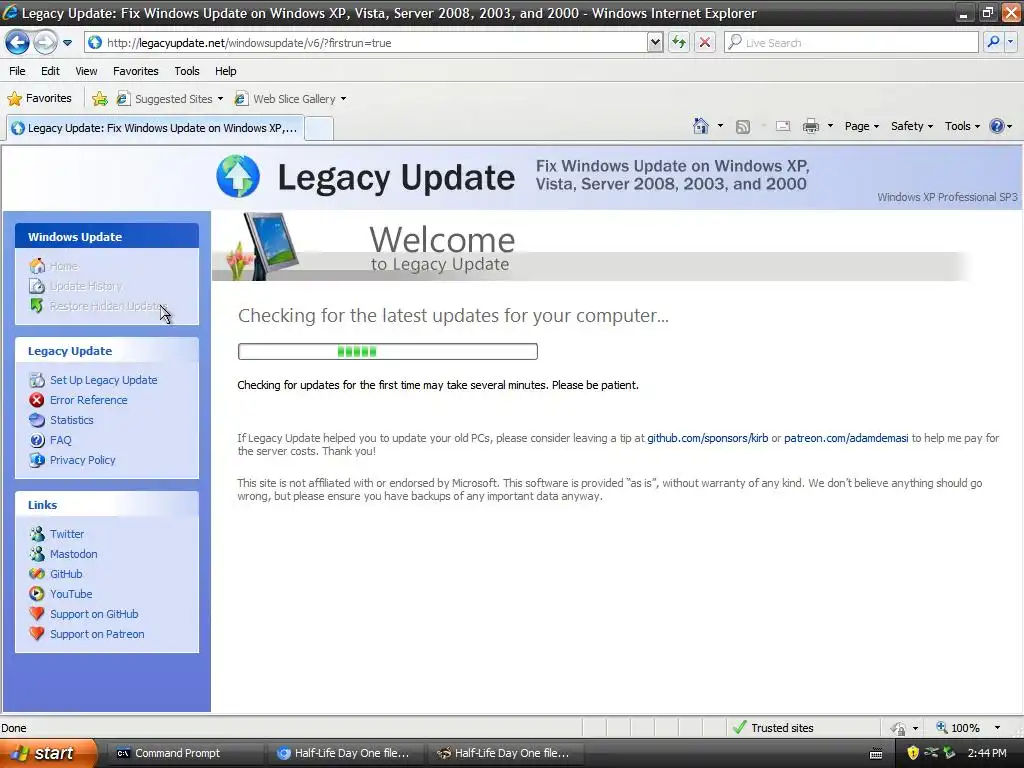Click the privacy report status bar icon
The width and height of the screenshot is (1024, 768).
899,728
